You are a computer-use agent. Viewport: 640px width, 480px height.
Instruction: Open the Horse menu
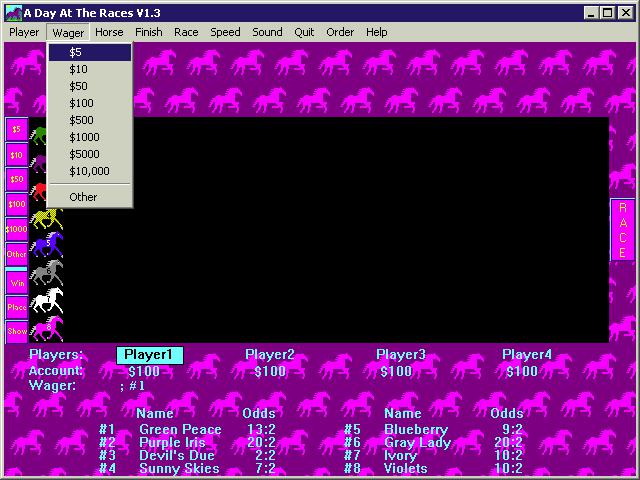coord(109,32)
